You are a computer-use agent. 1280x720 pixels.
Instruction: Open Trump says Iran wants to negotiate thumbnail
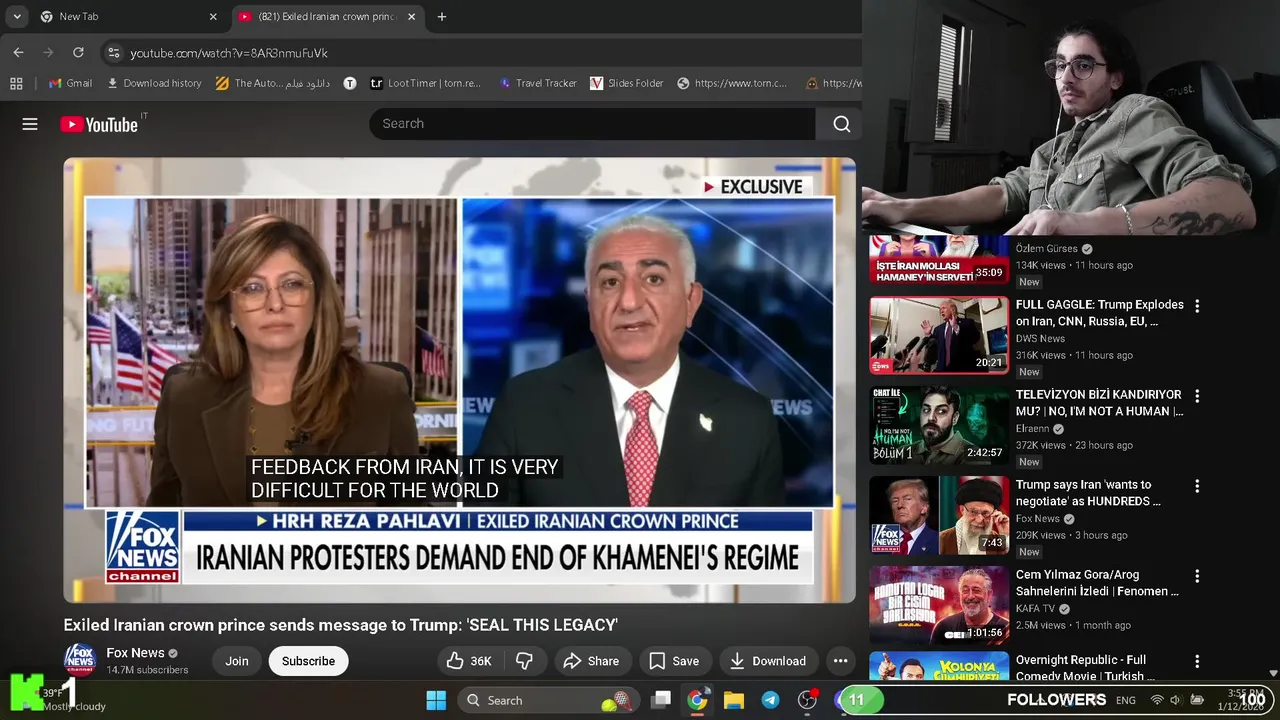939,515
